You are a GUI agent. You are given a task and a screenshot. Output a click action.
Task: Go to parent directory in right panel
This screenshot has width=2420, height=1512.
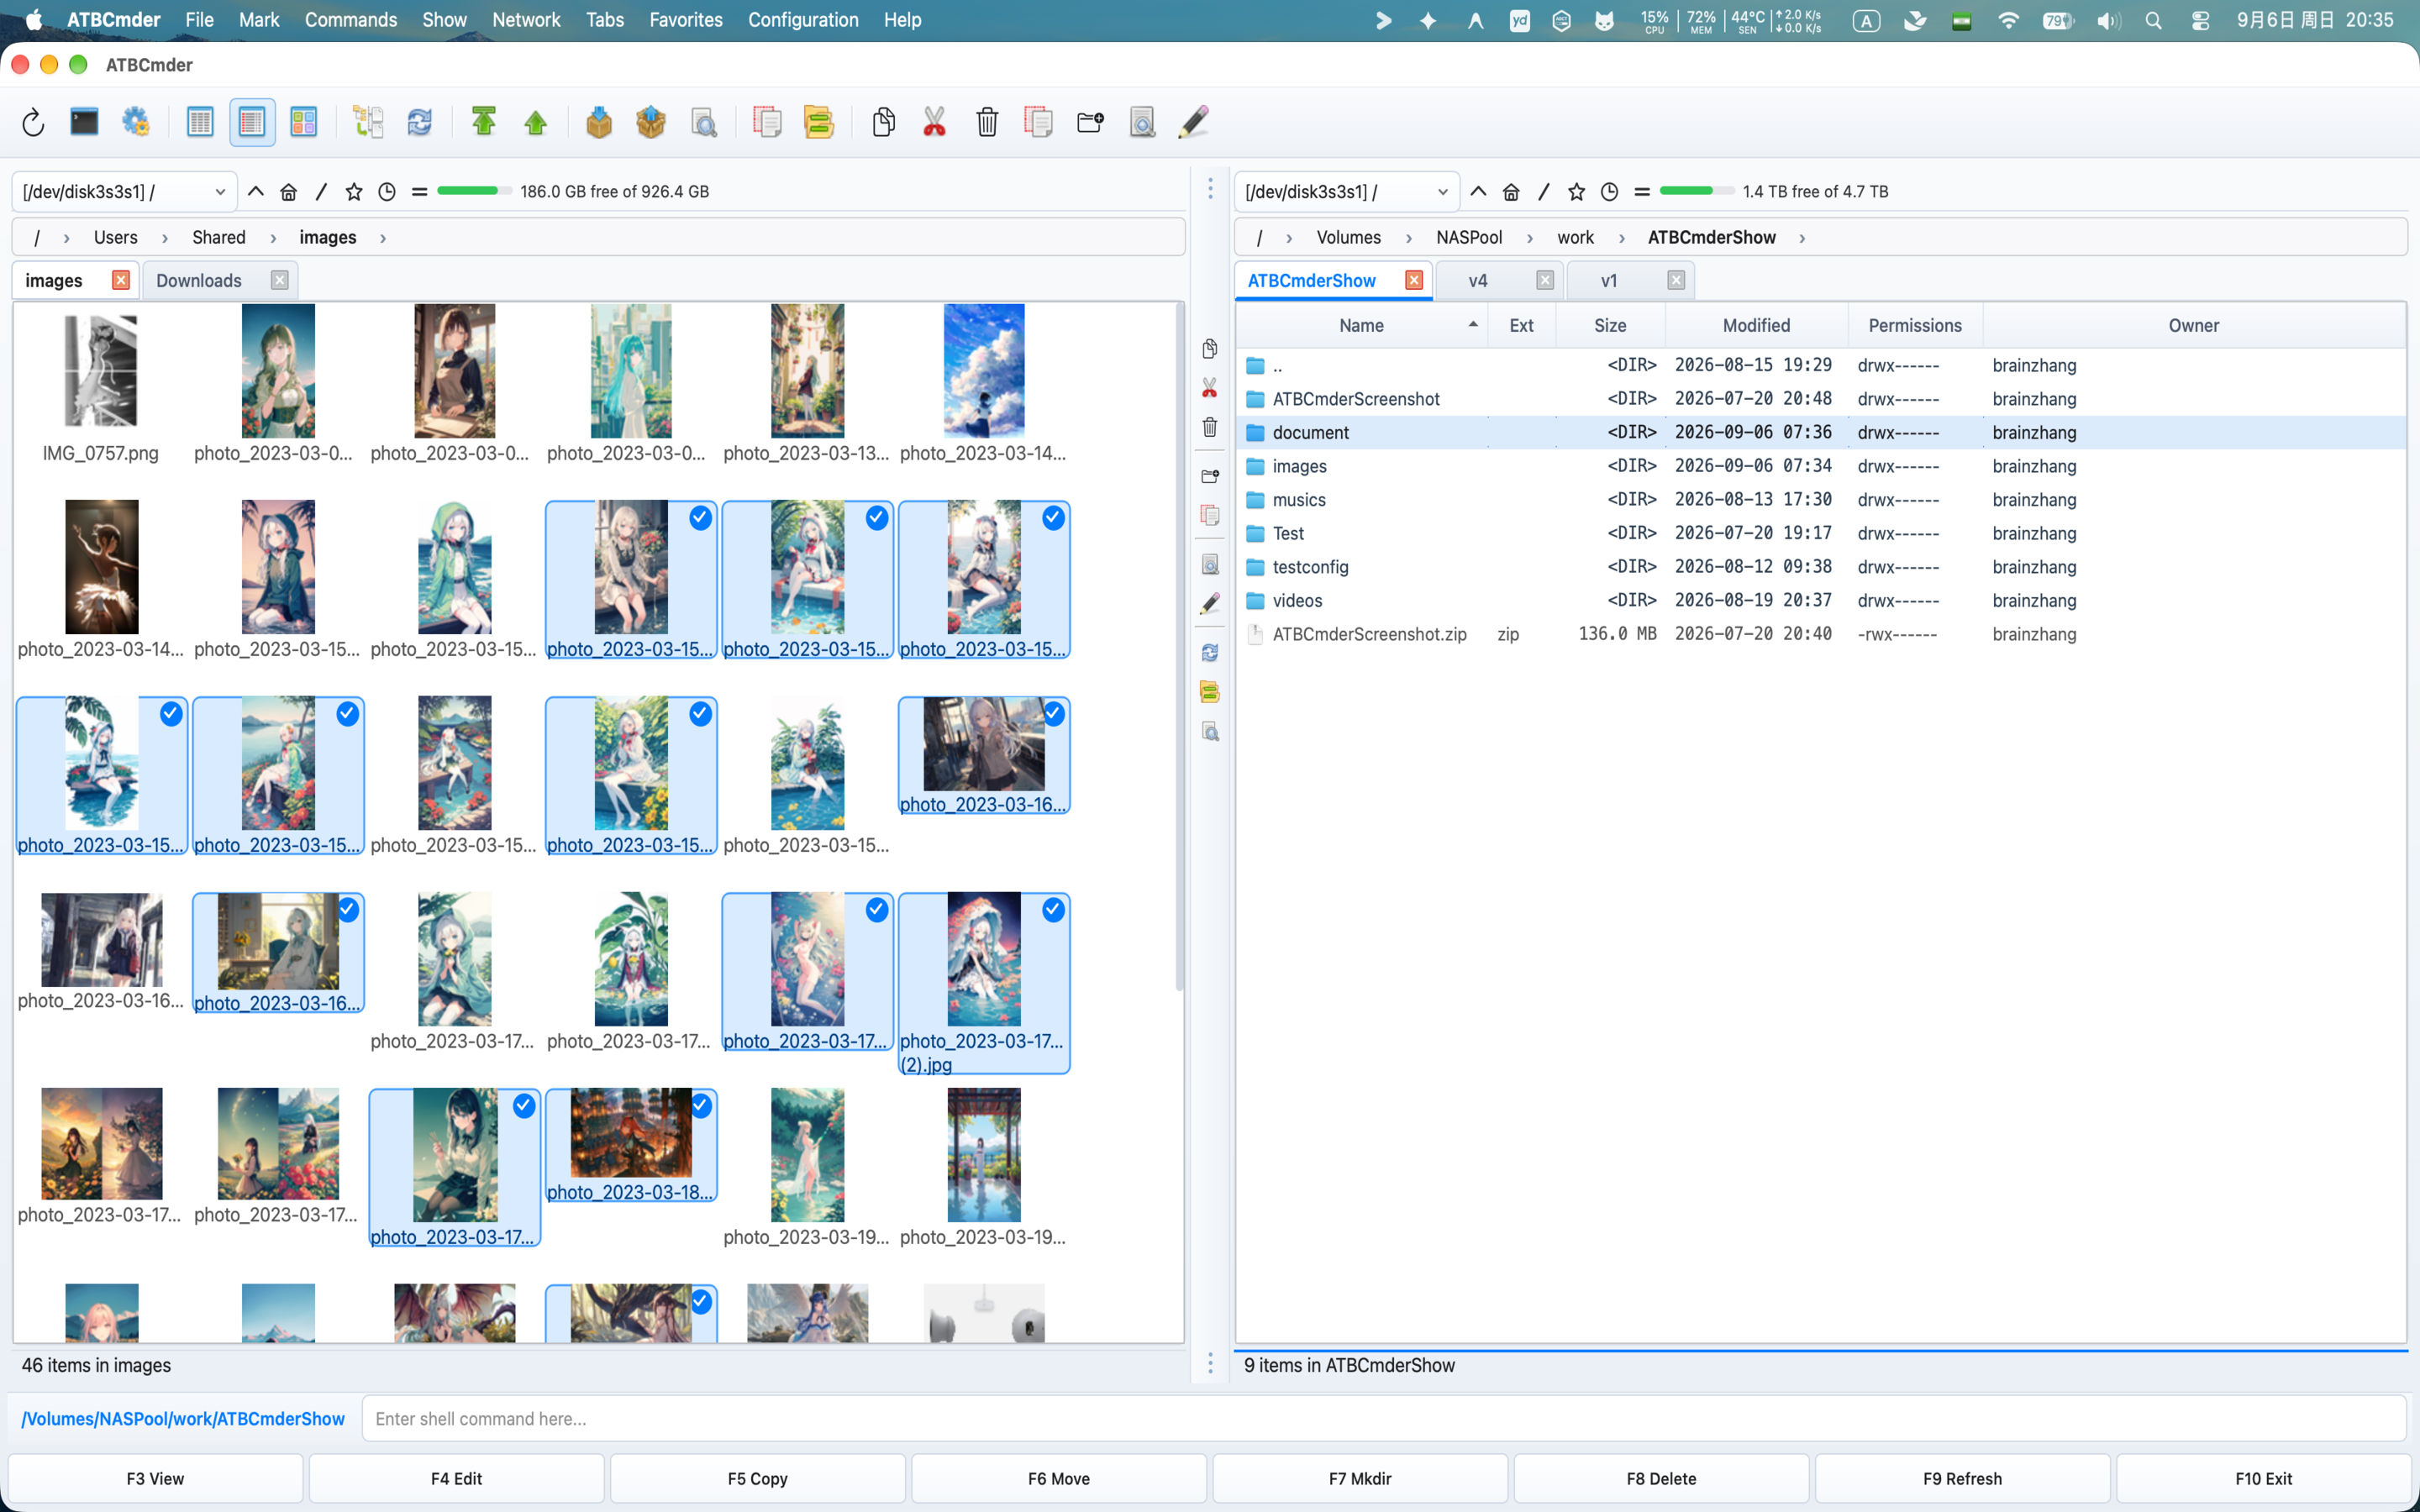[x=1478, y=192]
